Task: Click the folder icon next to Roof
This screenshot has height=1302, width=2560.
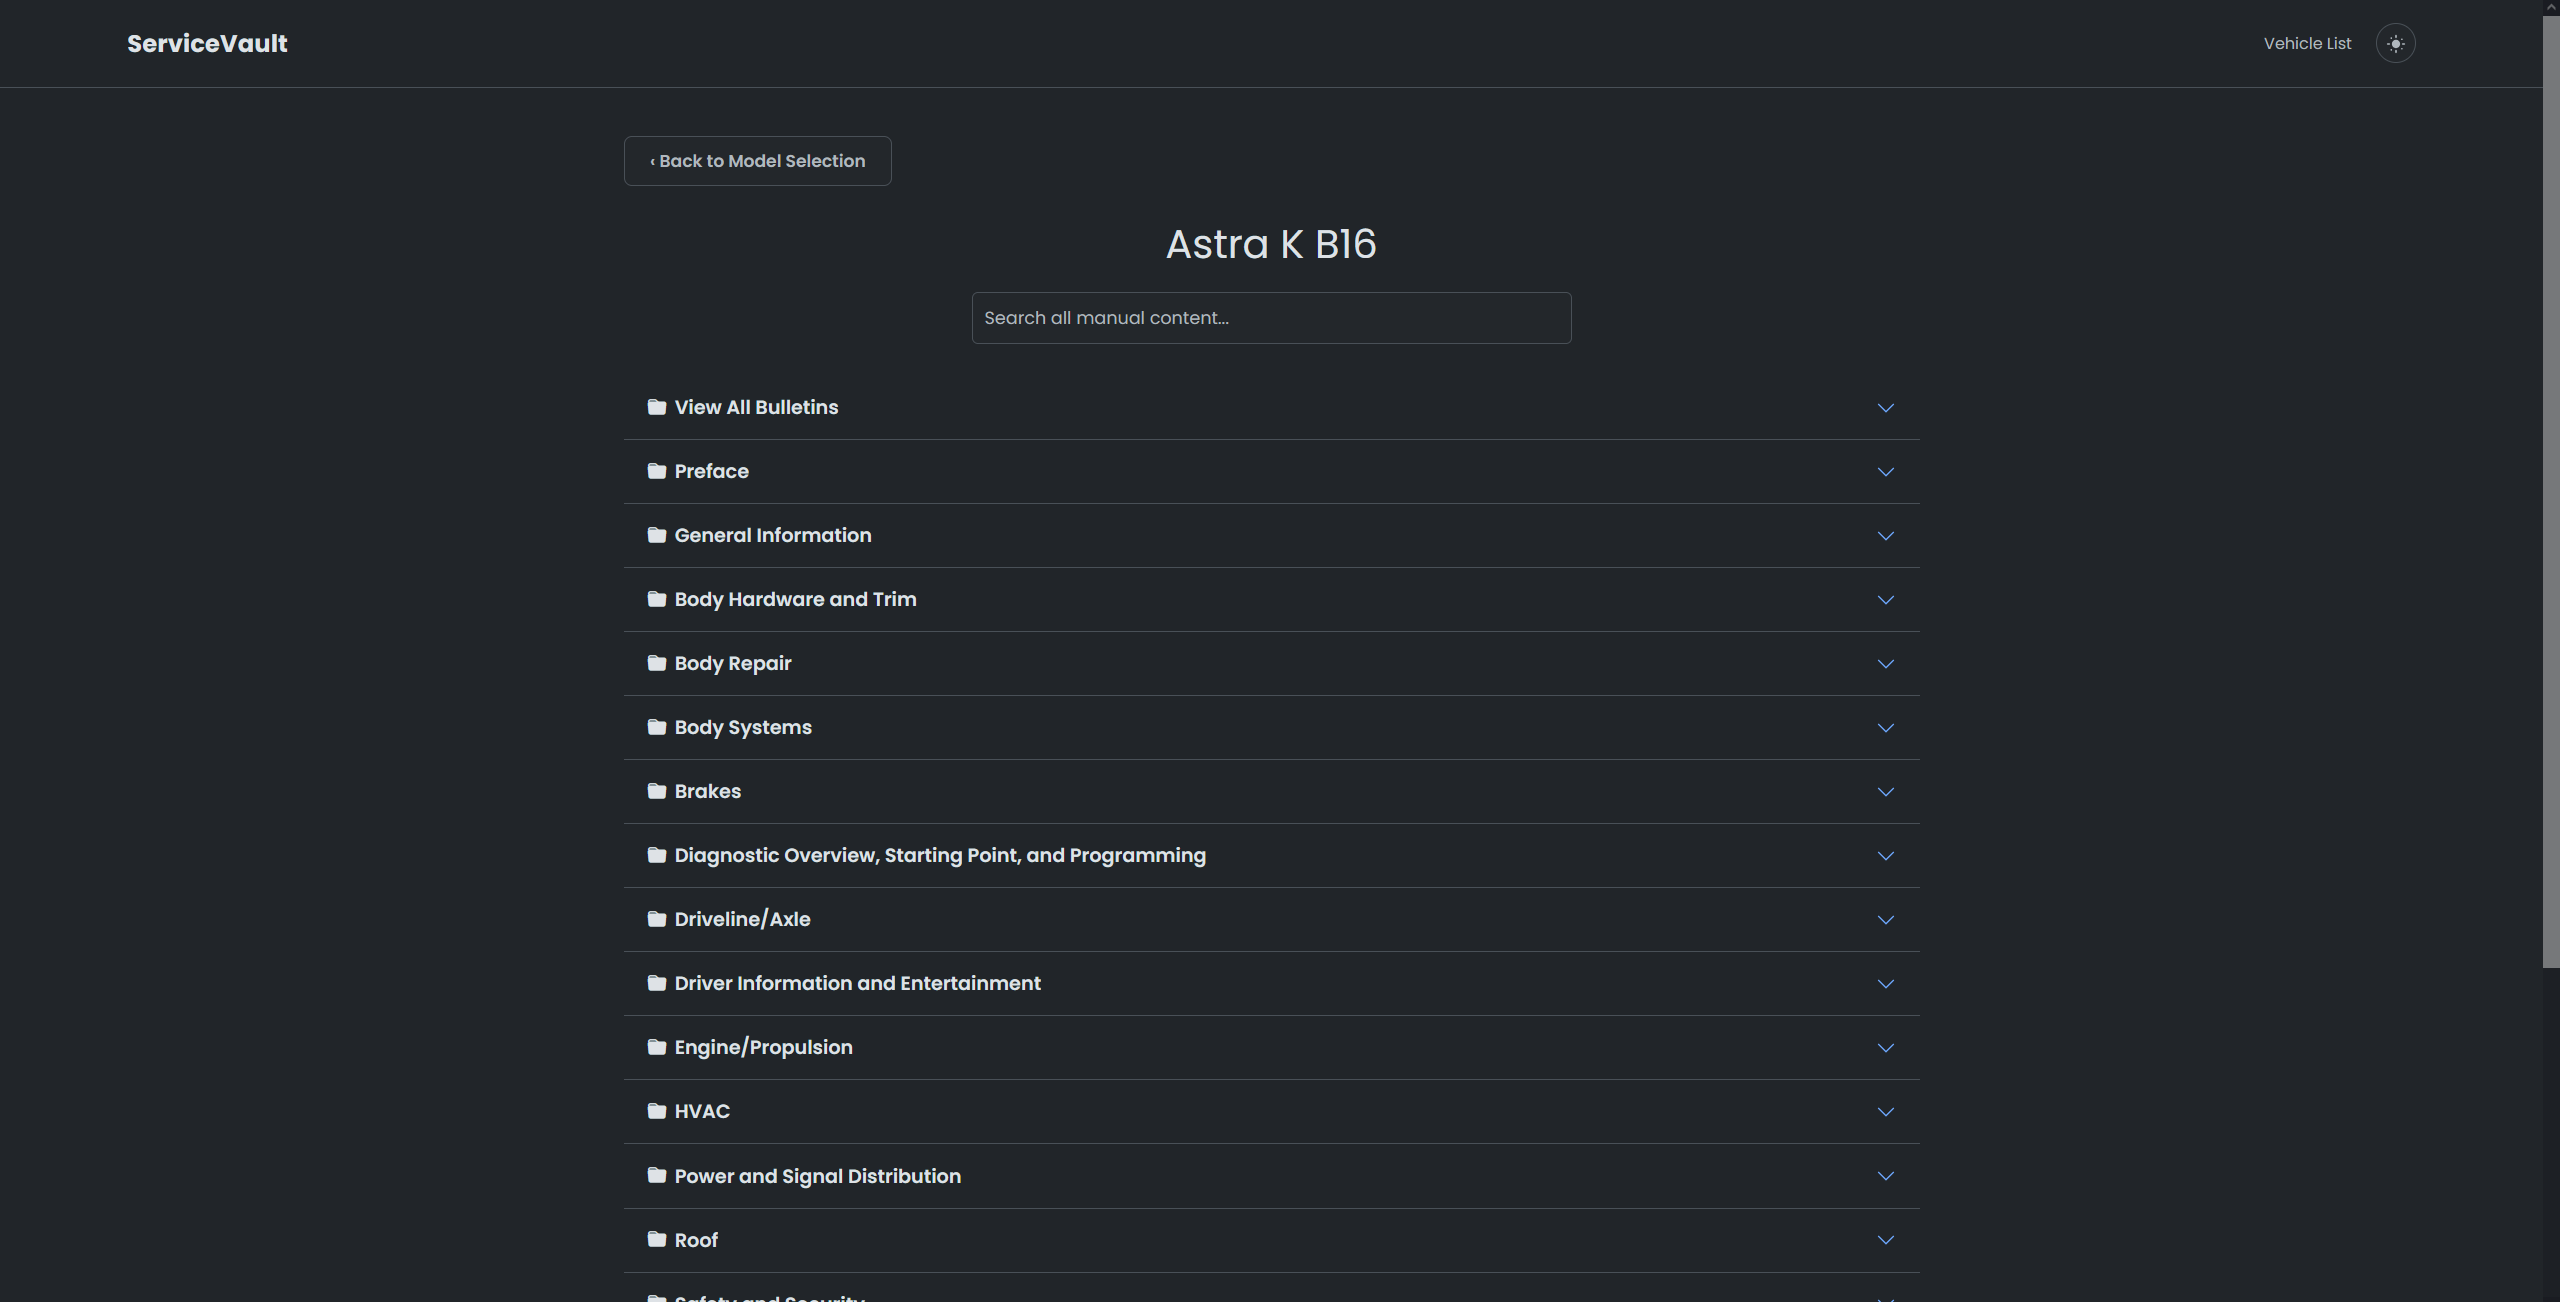Action: pyautogui.click(x=657, y=1239)
